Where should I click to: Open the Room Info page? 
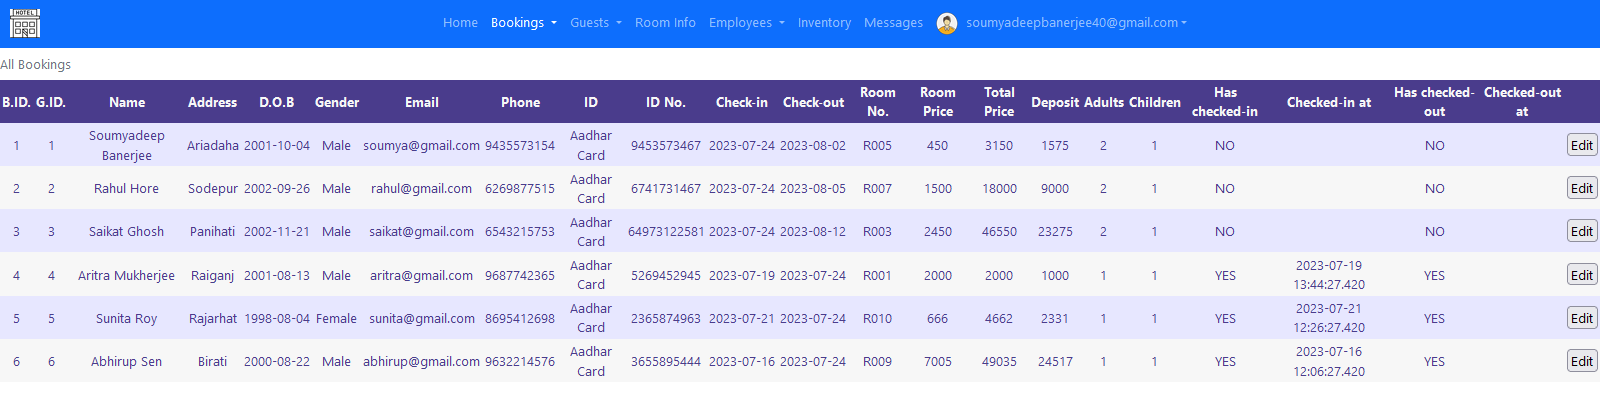665,23
